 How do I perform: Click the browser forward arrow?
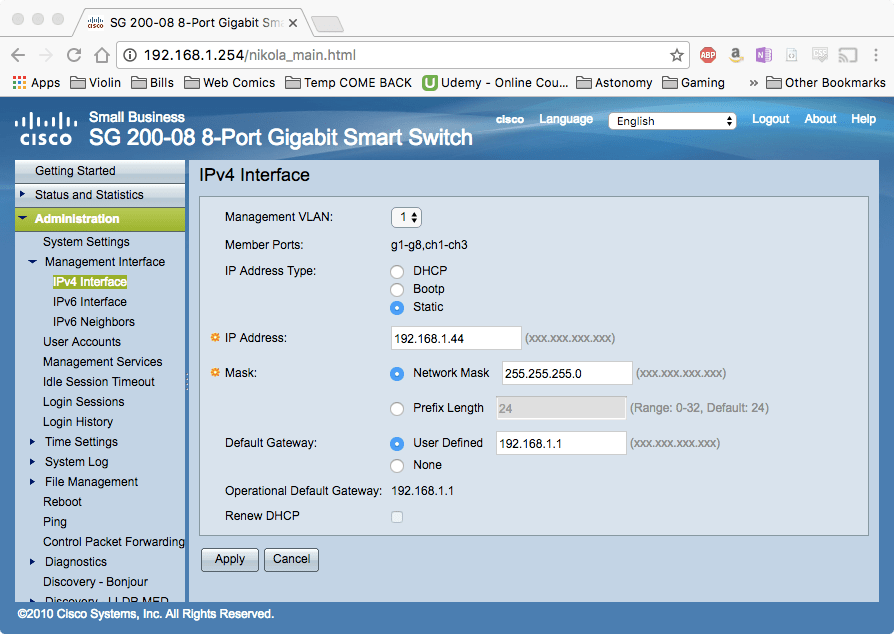(46, 55)
